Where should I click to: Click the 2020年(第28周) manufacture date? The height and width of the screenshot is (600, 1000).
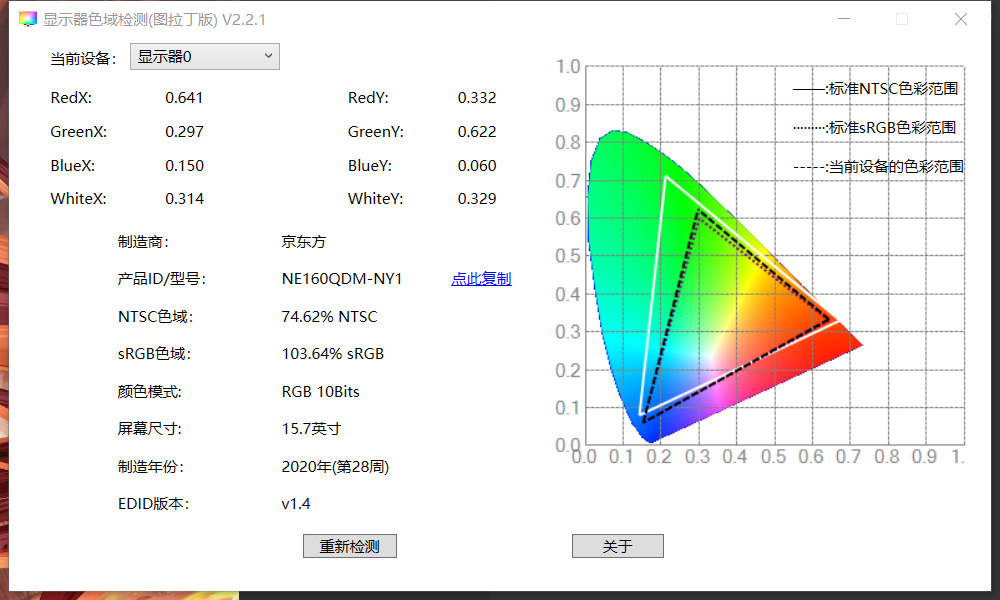(335, 466)
